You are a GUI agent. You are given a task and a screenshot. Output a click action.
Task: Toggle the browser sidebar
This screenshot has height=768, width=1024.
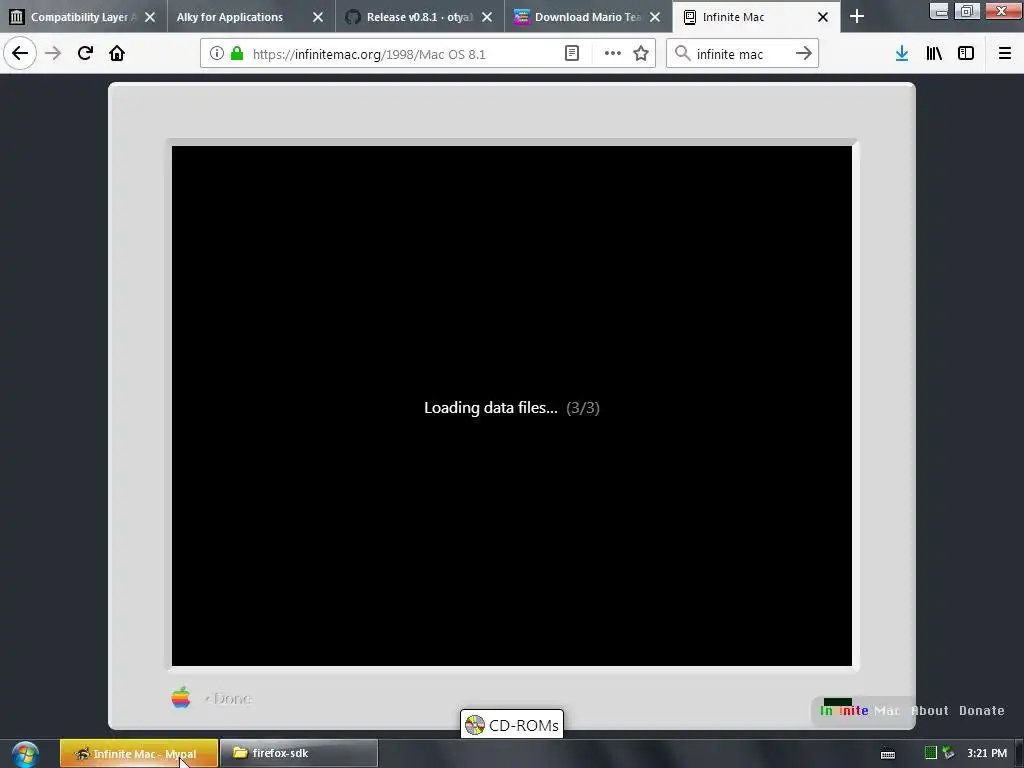[x=966, y=54]
